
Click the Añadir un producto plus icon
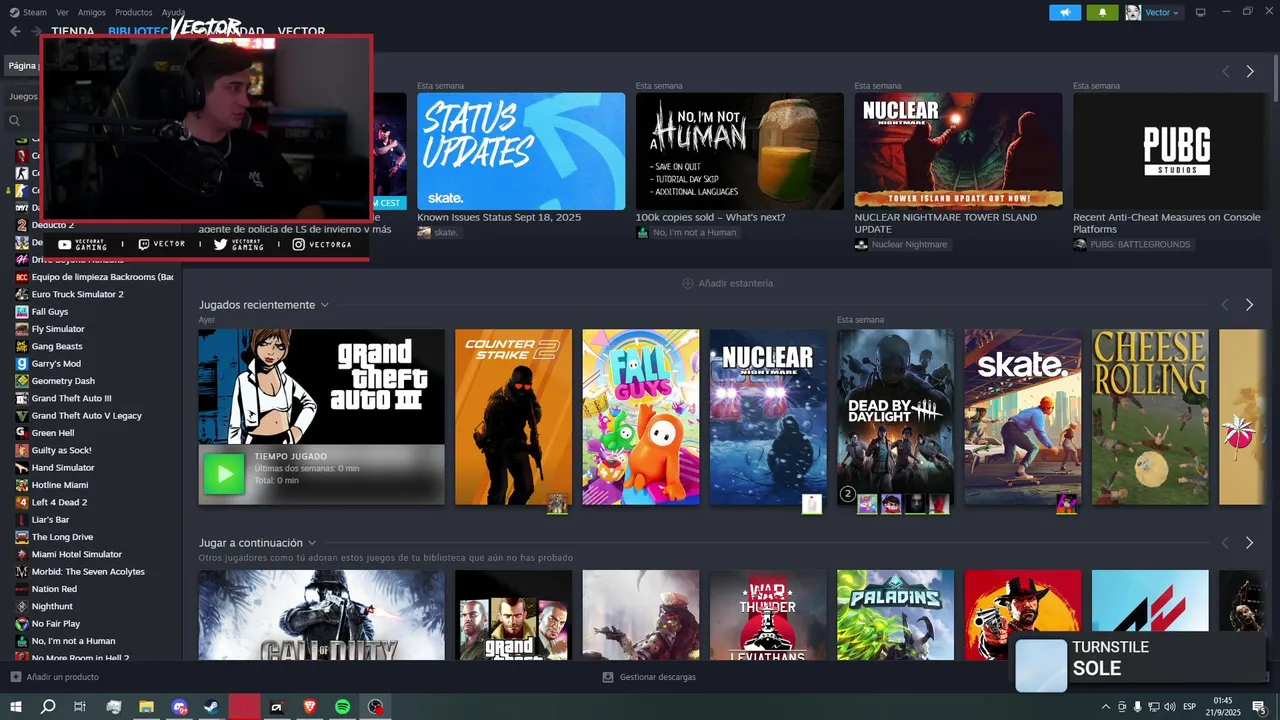15,677
